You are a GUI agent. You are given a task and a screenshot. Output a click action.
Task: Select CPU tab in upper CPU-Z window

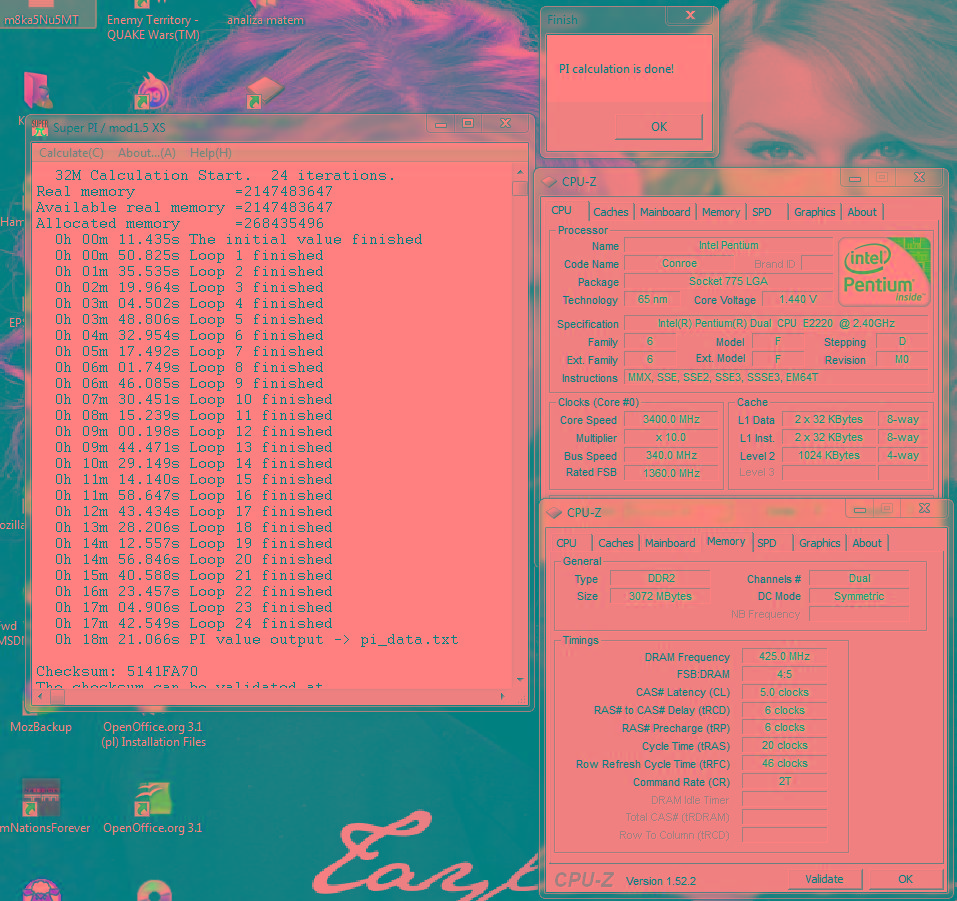(x=562, y=211)
